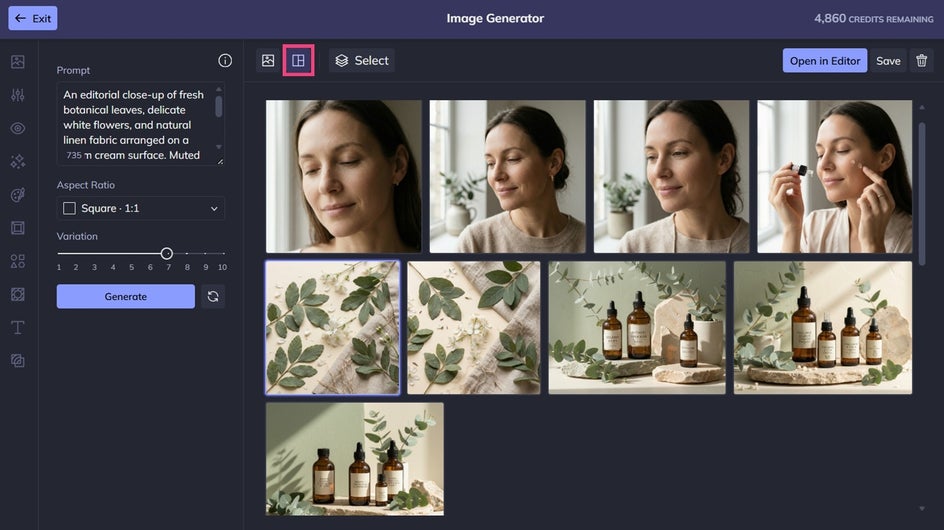The width and height of the screenshot is (944, 530).
Task: Click the gallery scroll-down arrow
Action: (922, 509)
